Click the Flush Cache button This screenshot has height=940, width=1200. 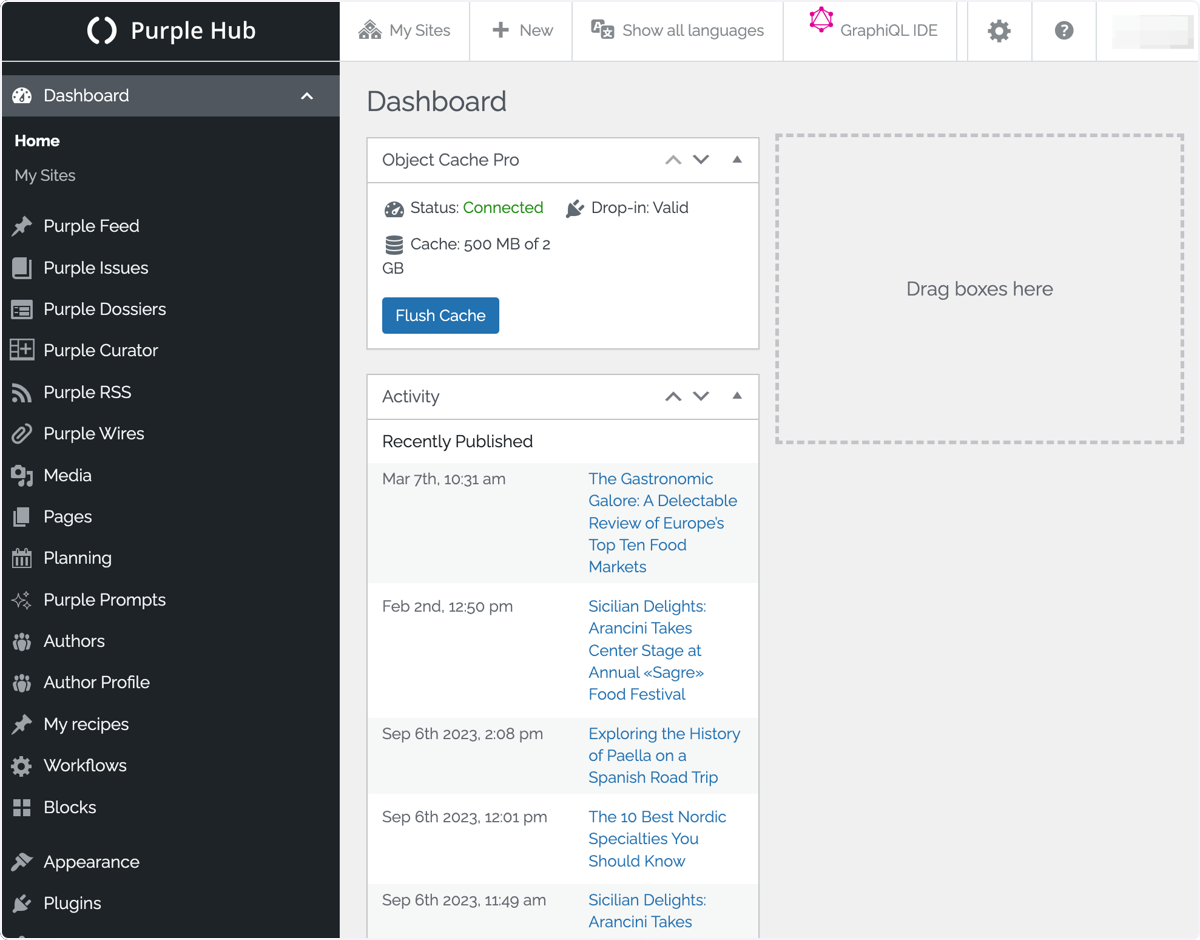tap(440, 315)
